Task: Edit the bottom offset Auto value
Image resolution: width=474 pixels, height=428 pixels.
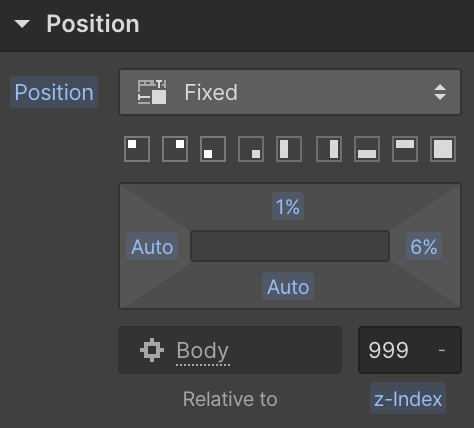Action: point(288,286)
